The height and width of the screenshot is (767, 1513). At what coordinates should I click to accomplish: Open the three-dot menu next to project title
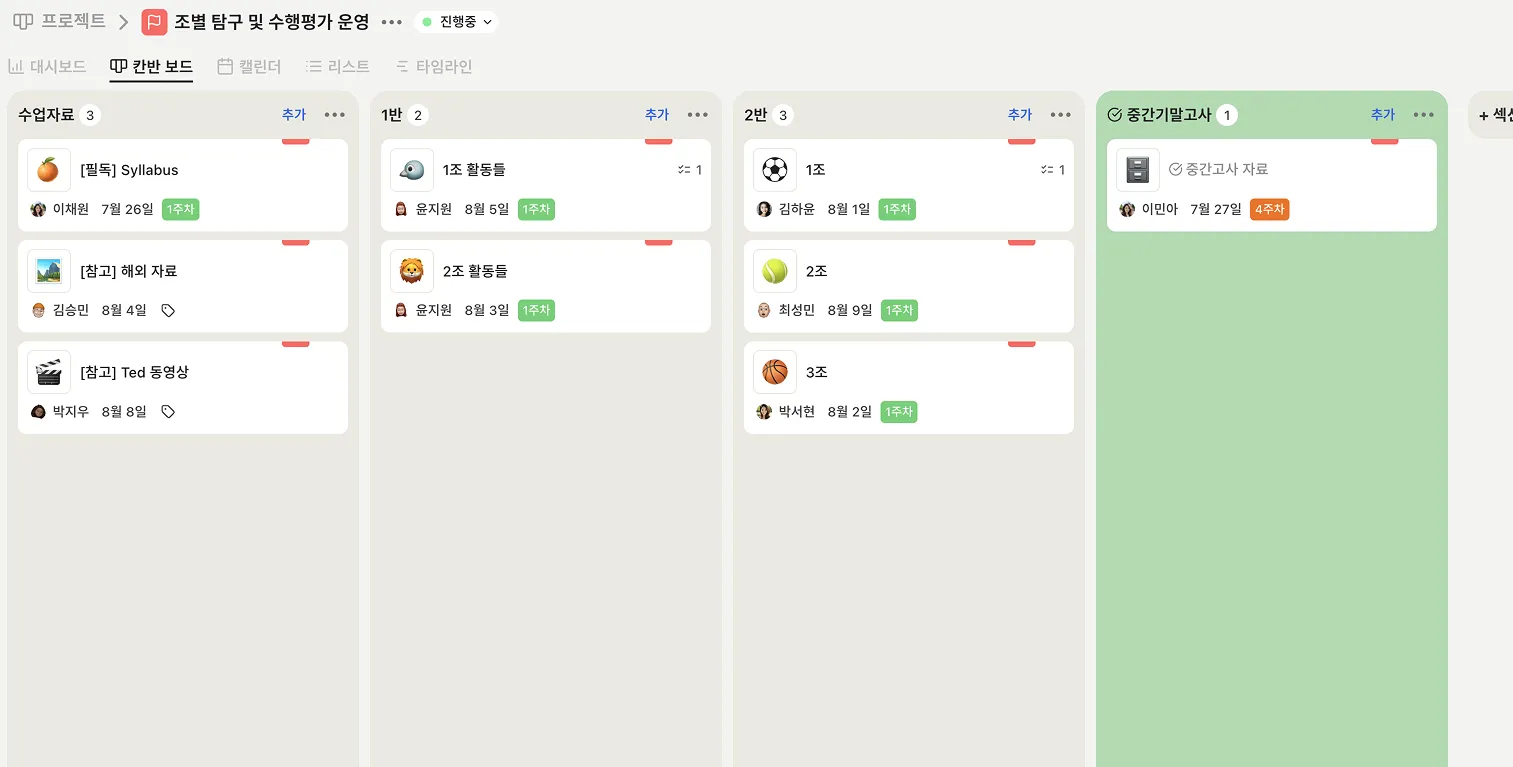[x=392, y=22]
